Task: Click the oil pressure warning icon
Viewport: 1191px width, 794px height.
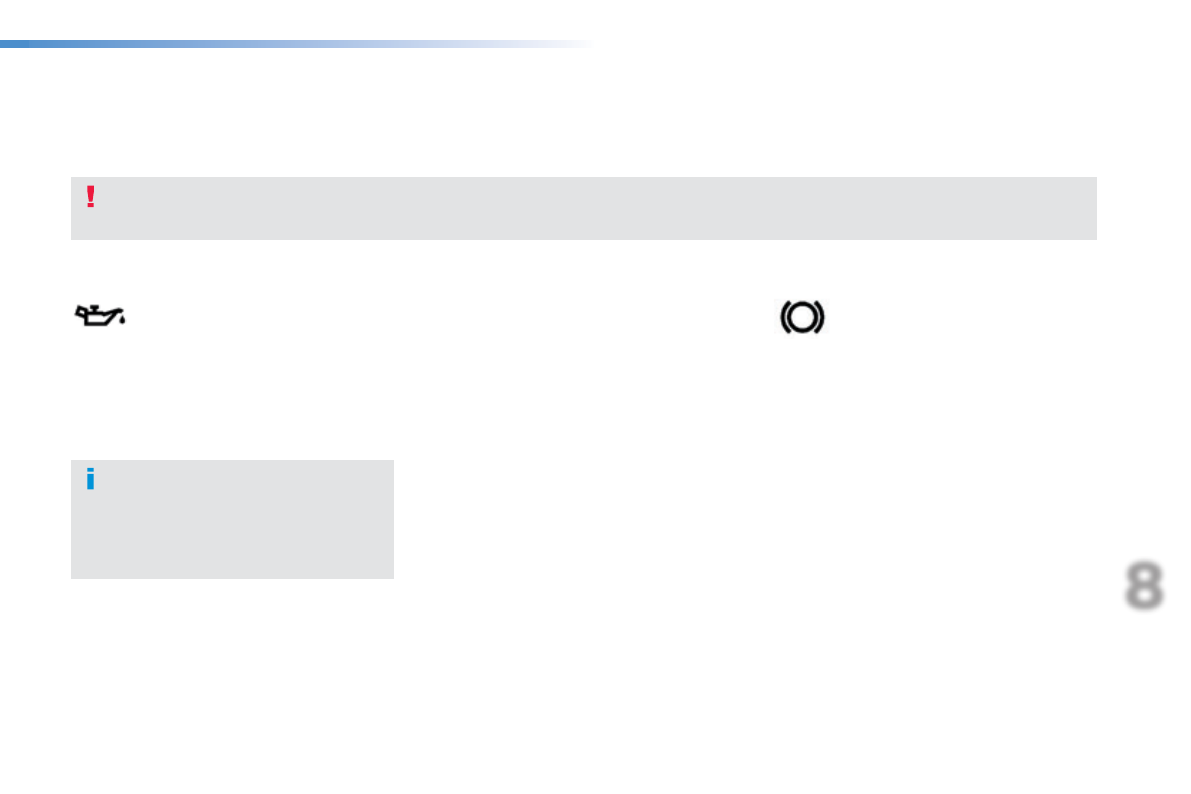Action: [100, 318]
